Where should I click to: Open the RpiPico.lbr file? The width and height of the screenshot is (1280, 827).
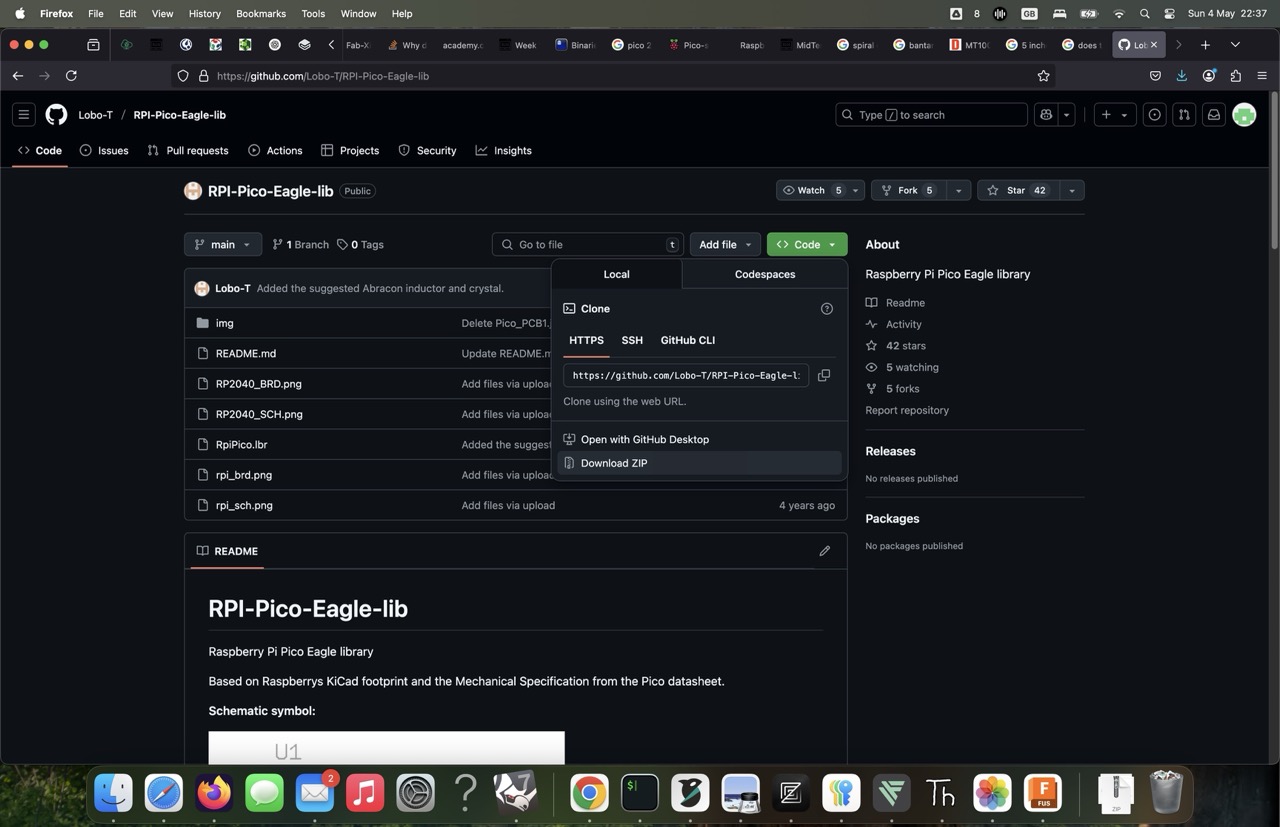241,444
